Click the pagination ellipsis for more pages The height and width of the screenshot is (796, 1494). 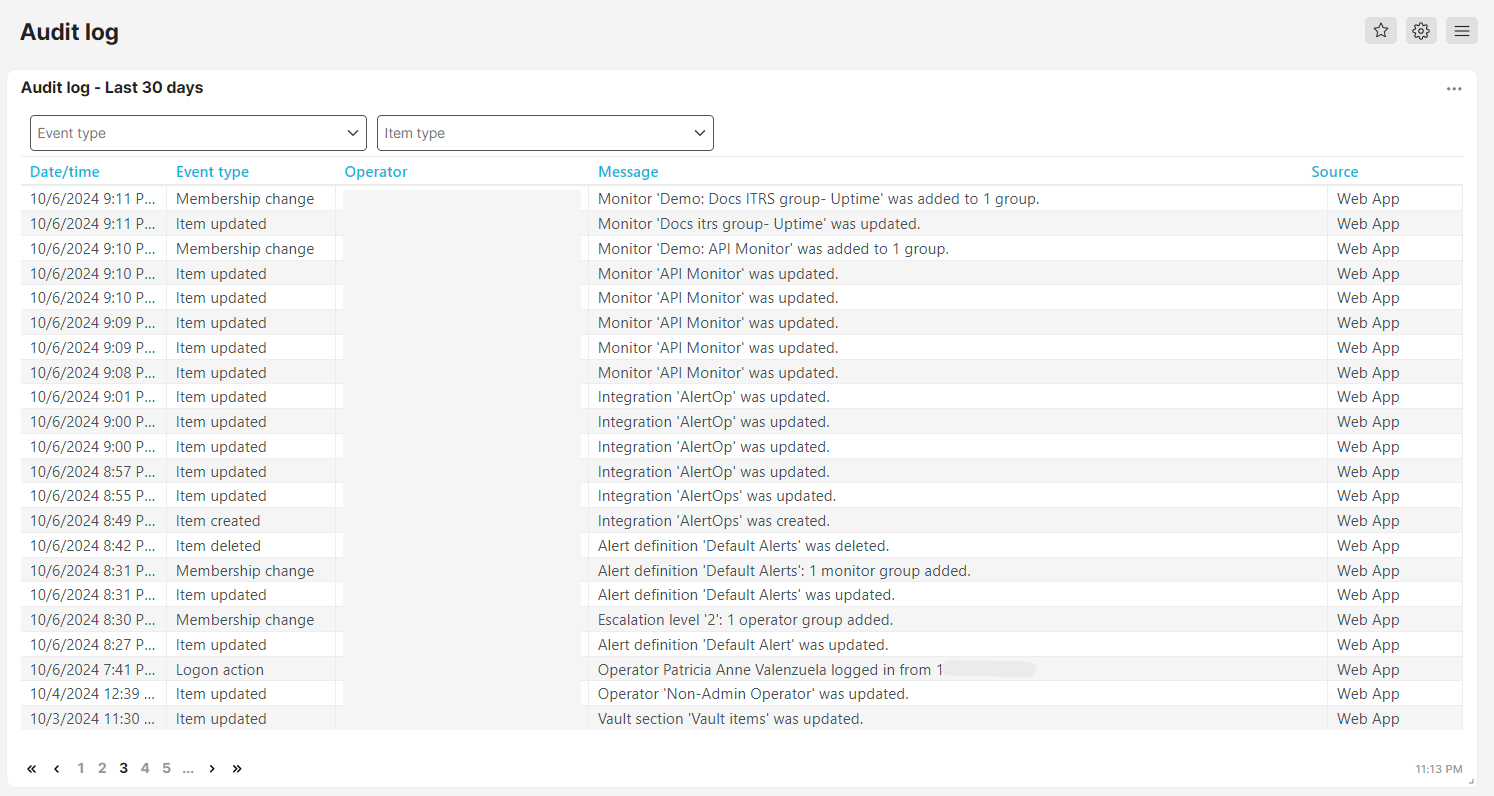tap(188, 768)
